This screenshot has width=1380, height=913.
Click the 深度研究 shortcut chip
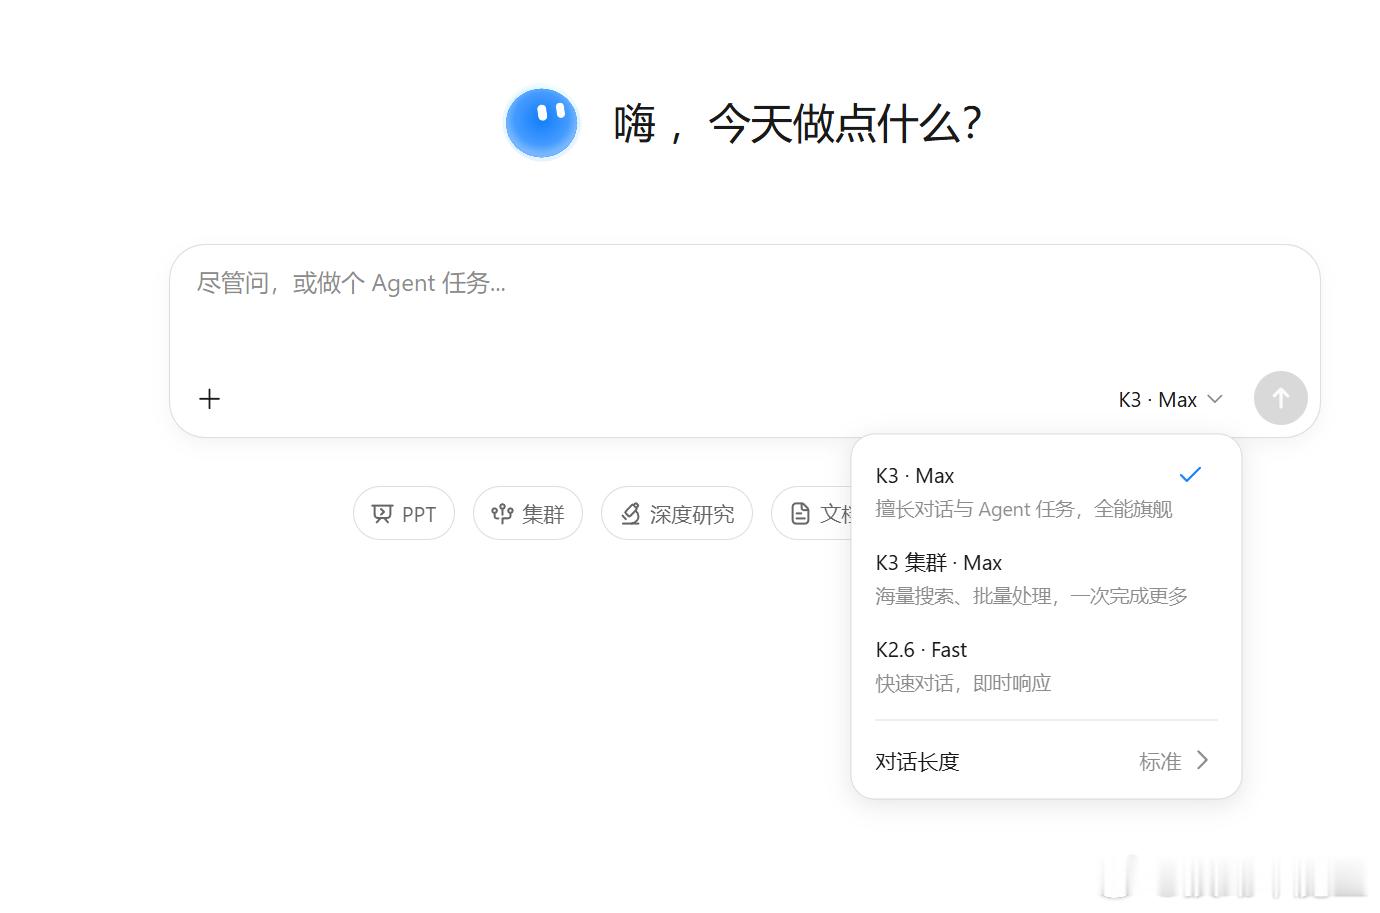point(677,513)
